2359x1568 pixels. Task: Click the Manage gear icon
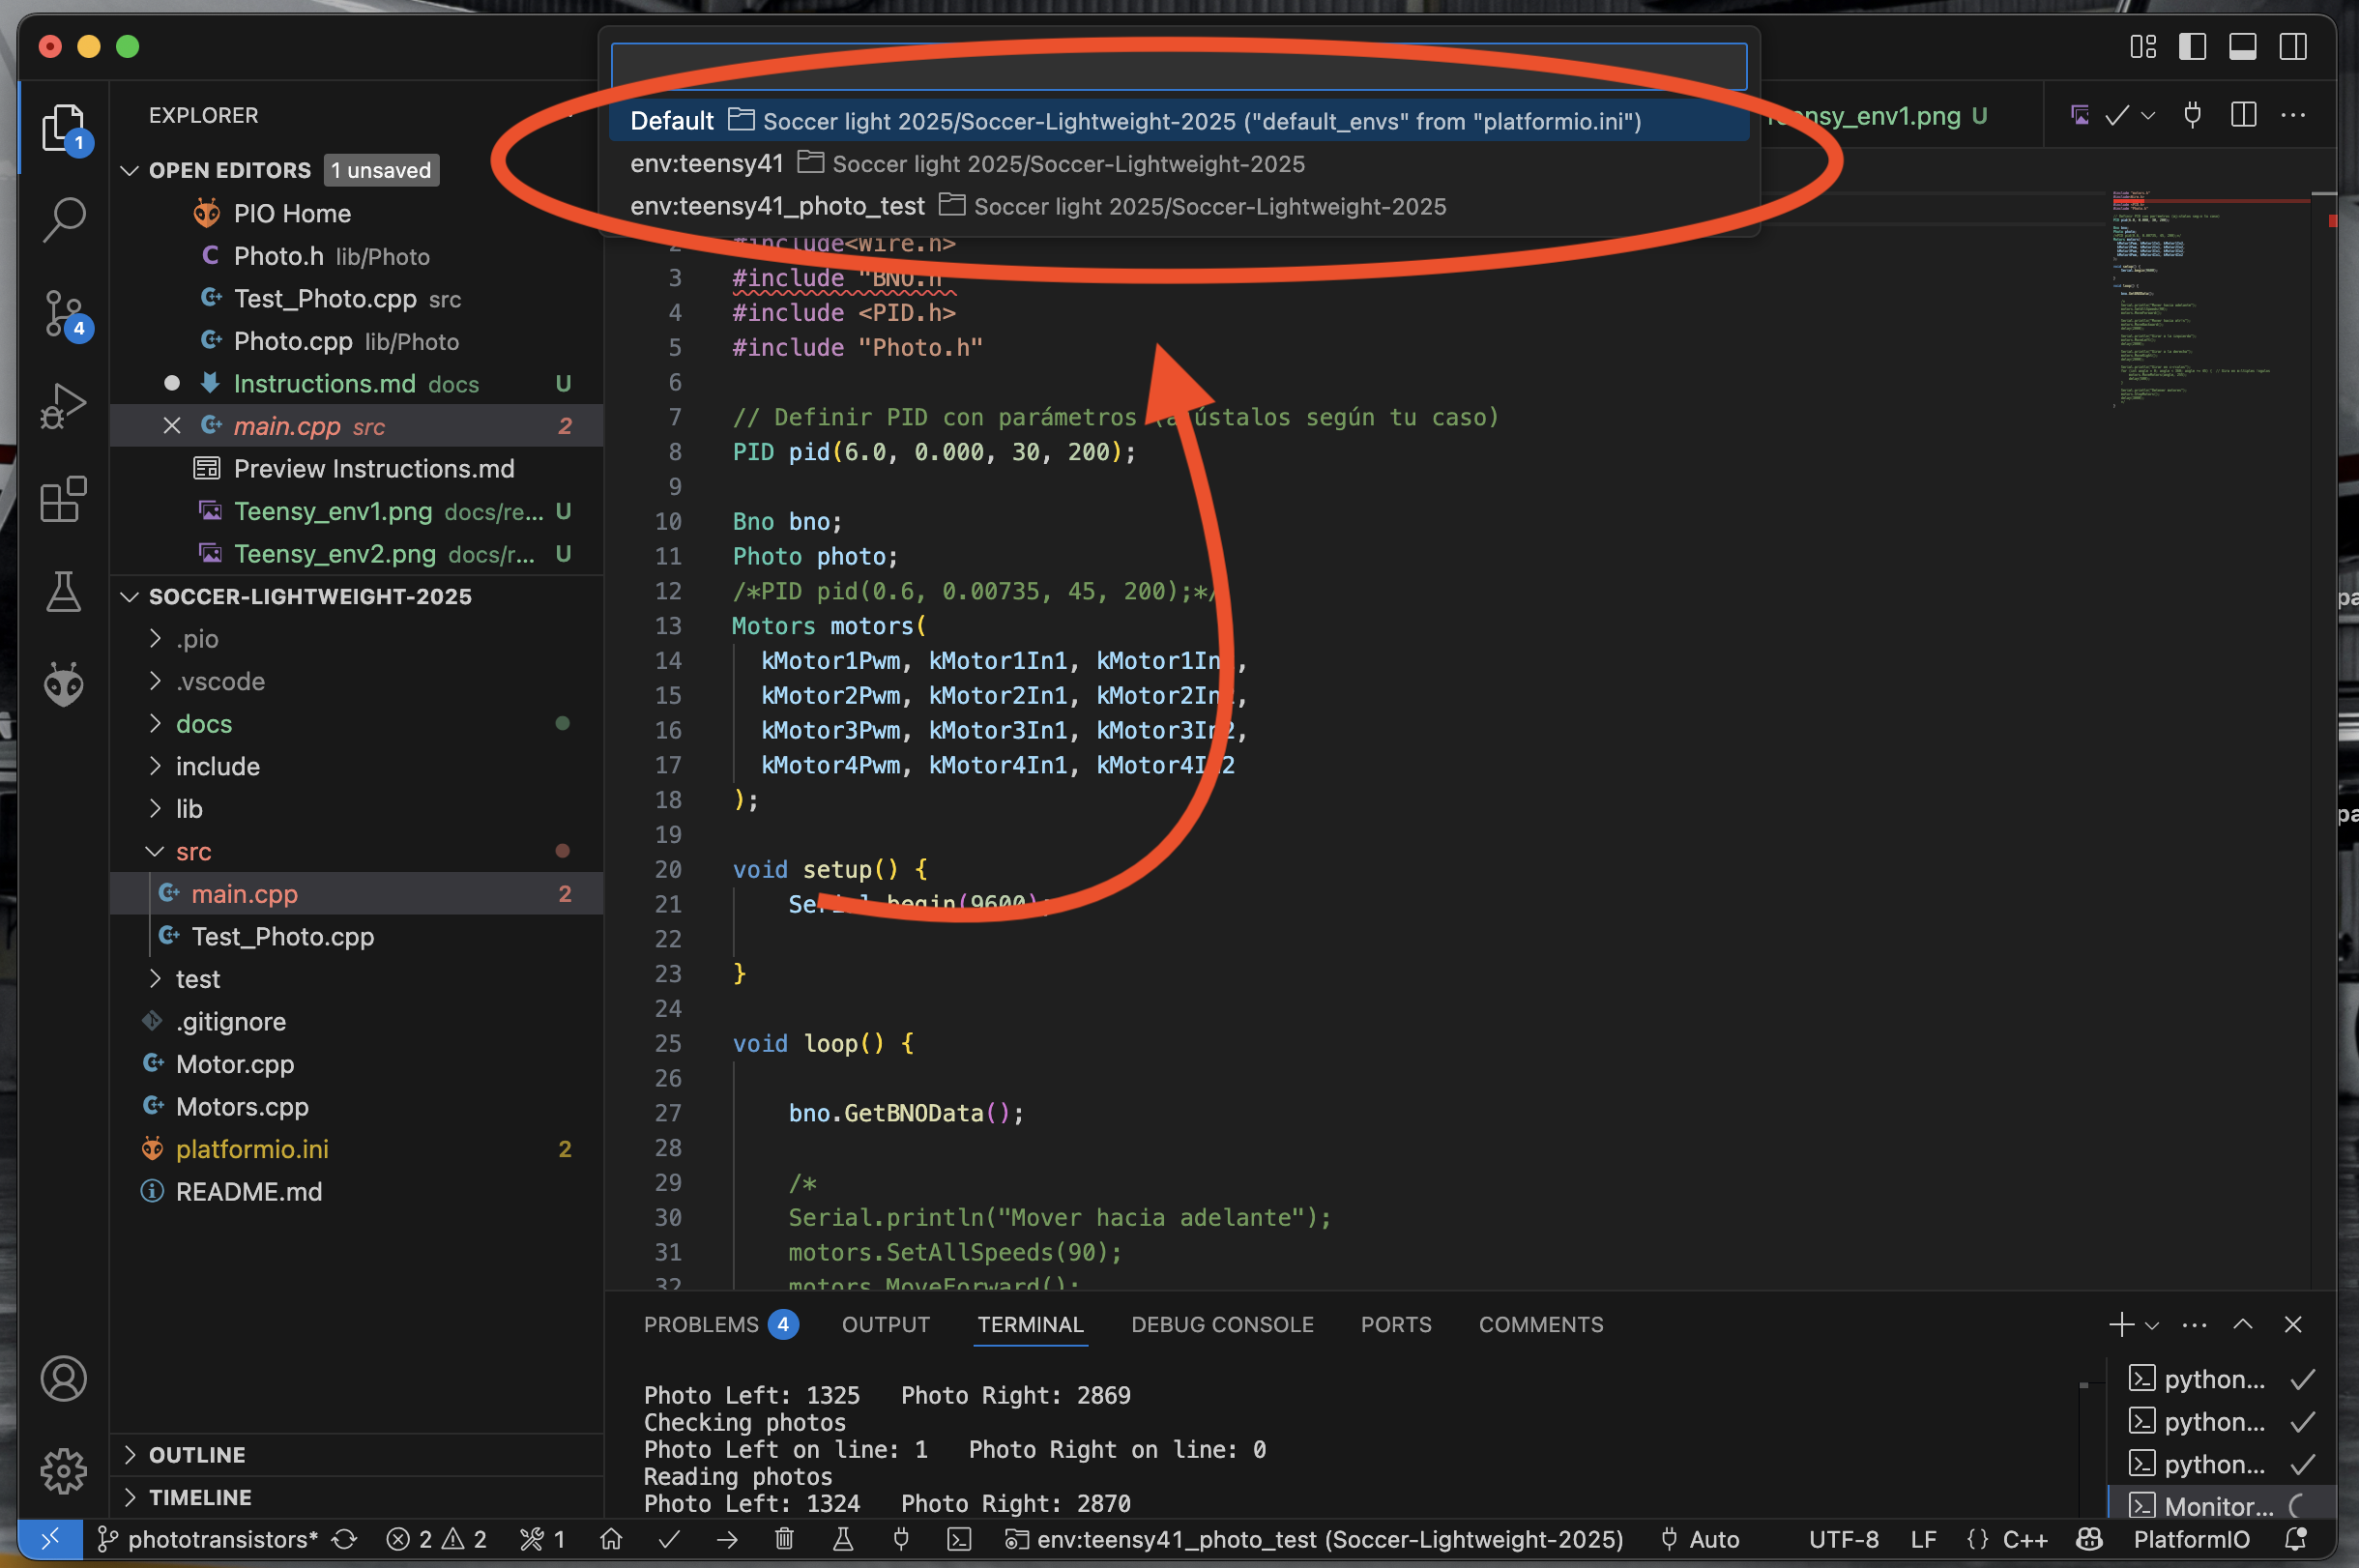click(64, 1471)
